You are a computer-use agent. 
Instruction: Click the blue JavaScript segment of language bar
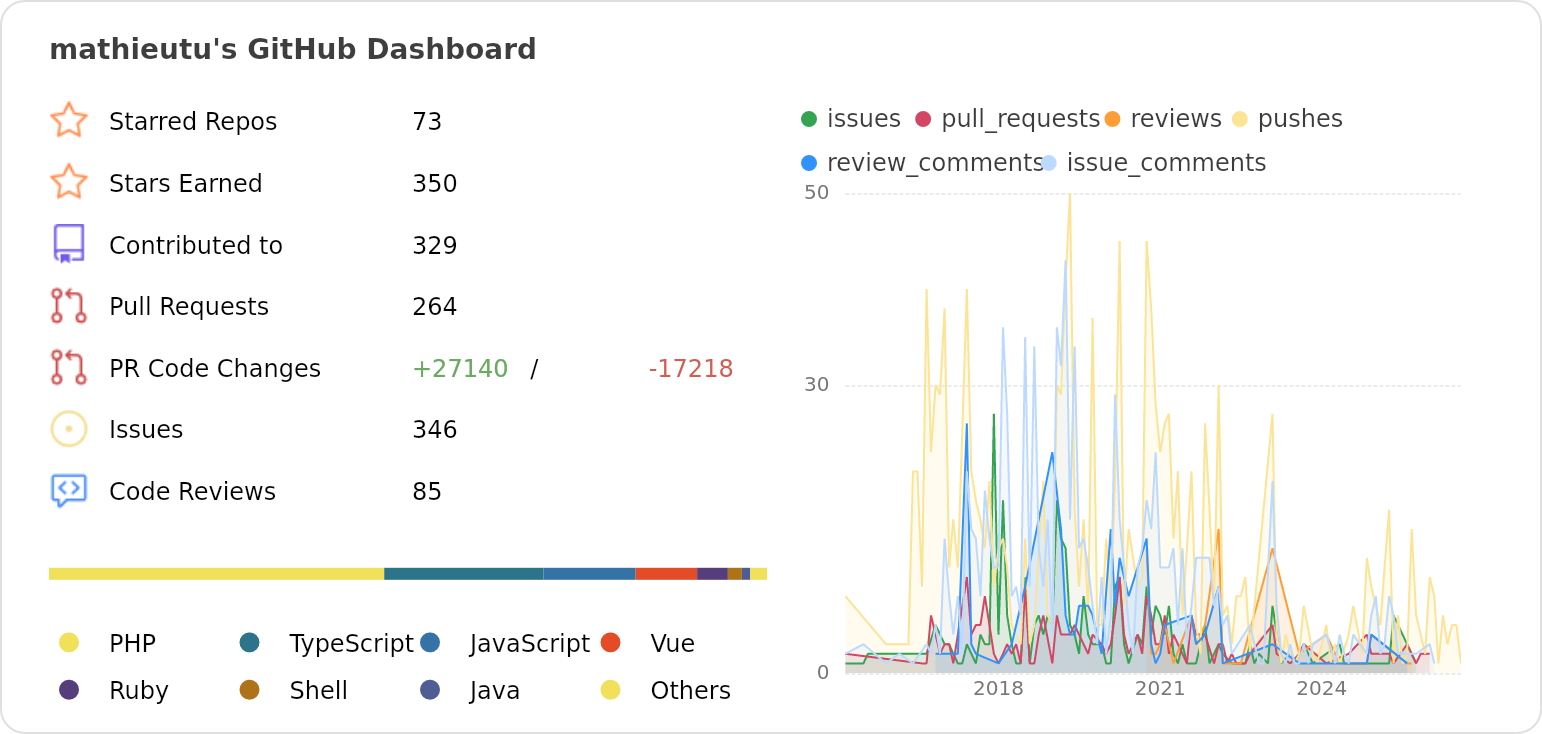tap(589, 574)
